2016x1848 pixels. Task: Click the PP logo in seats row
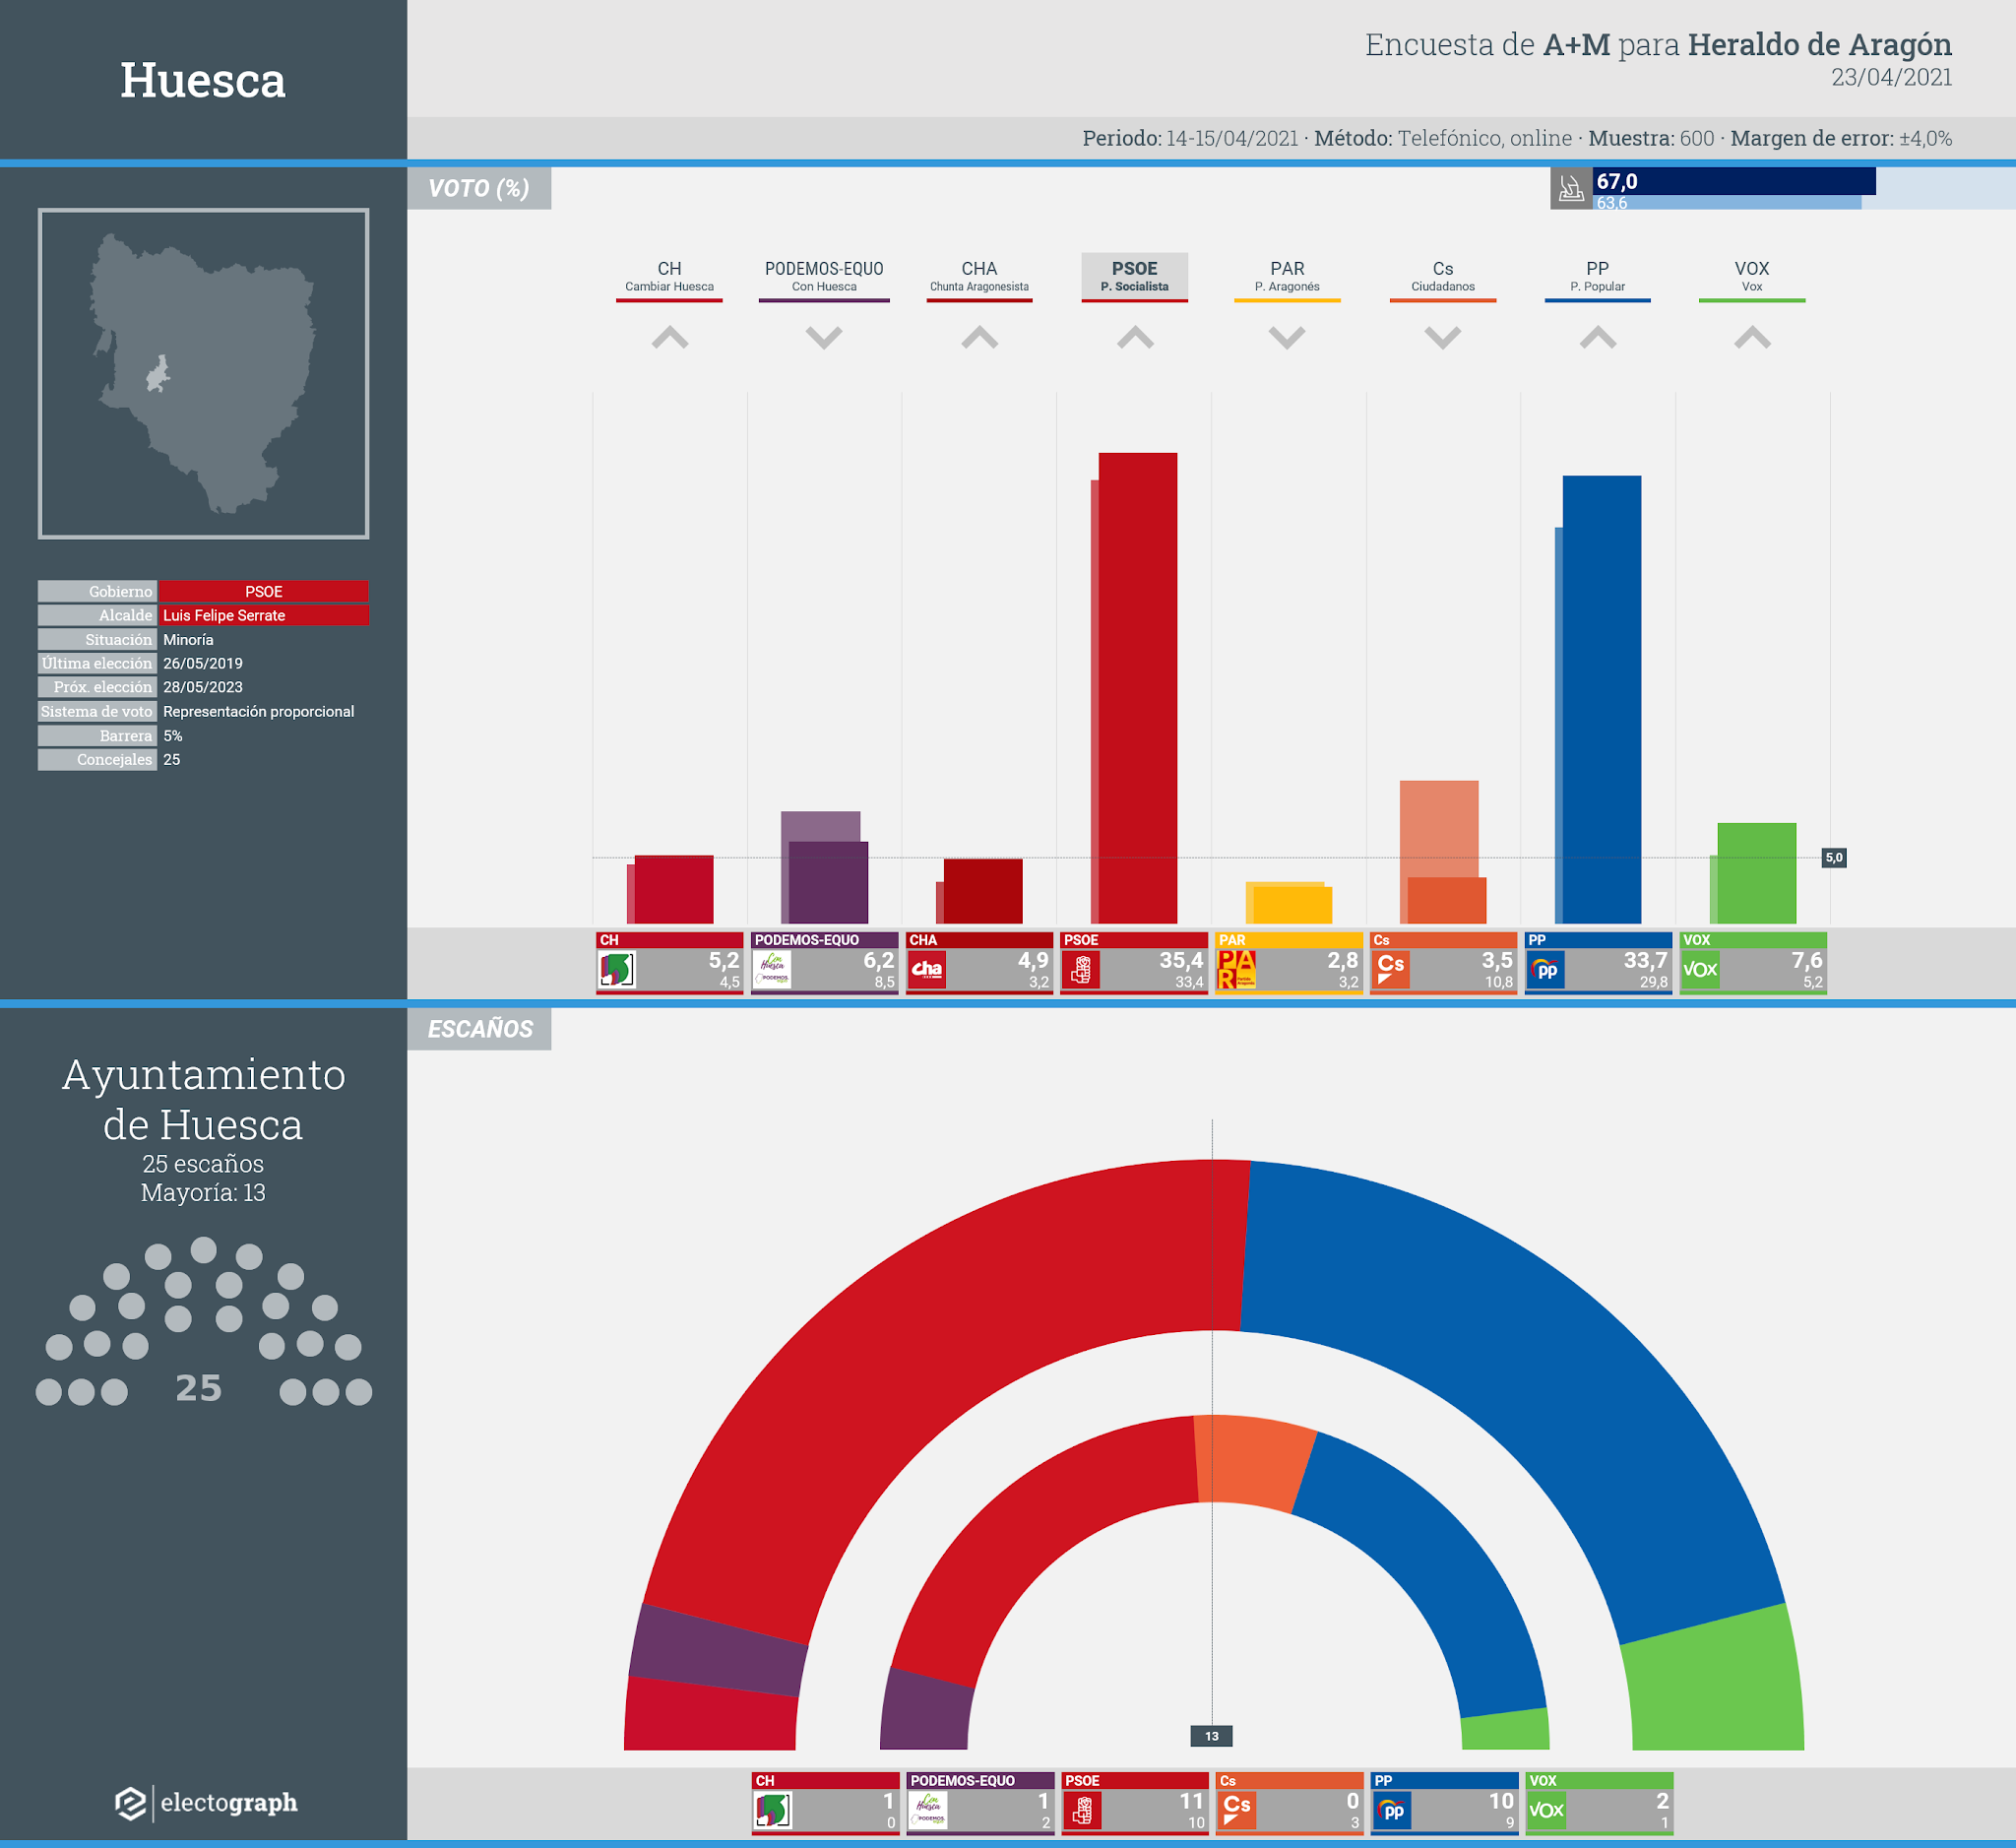(1392, 1810)
